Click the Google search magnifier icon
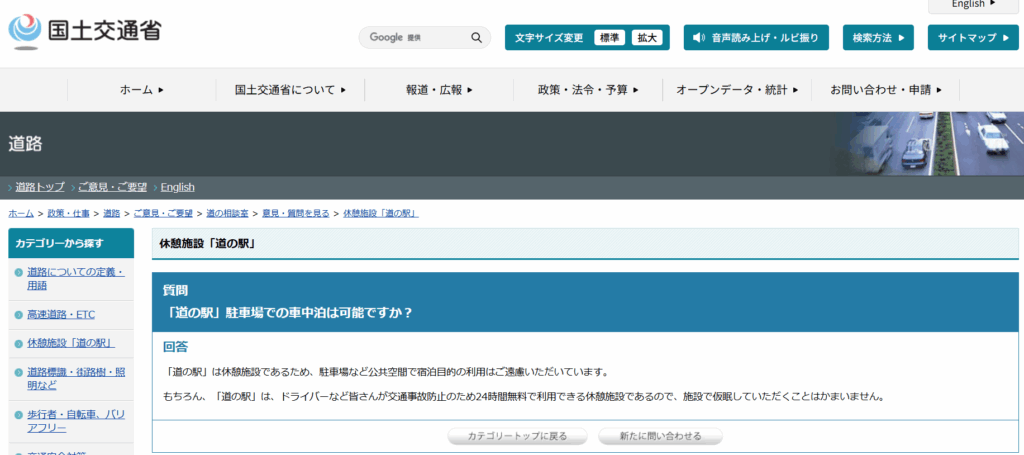1024x455 pixels. 476,37
